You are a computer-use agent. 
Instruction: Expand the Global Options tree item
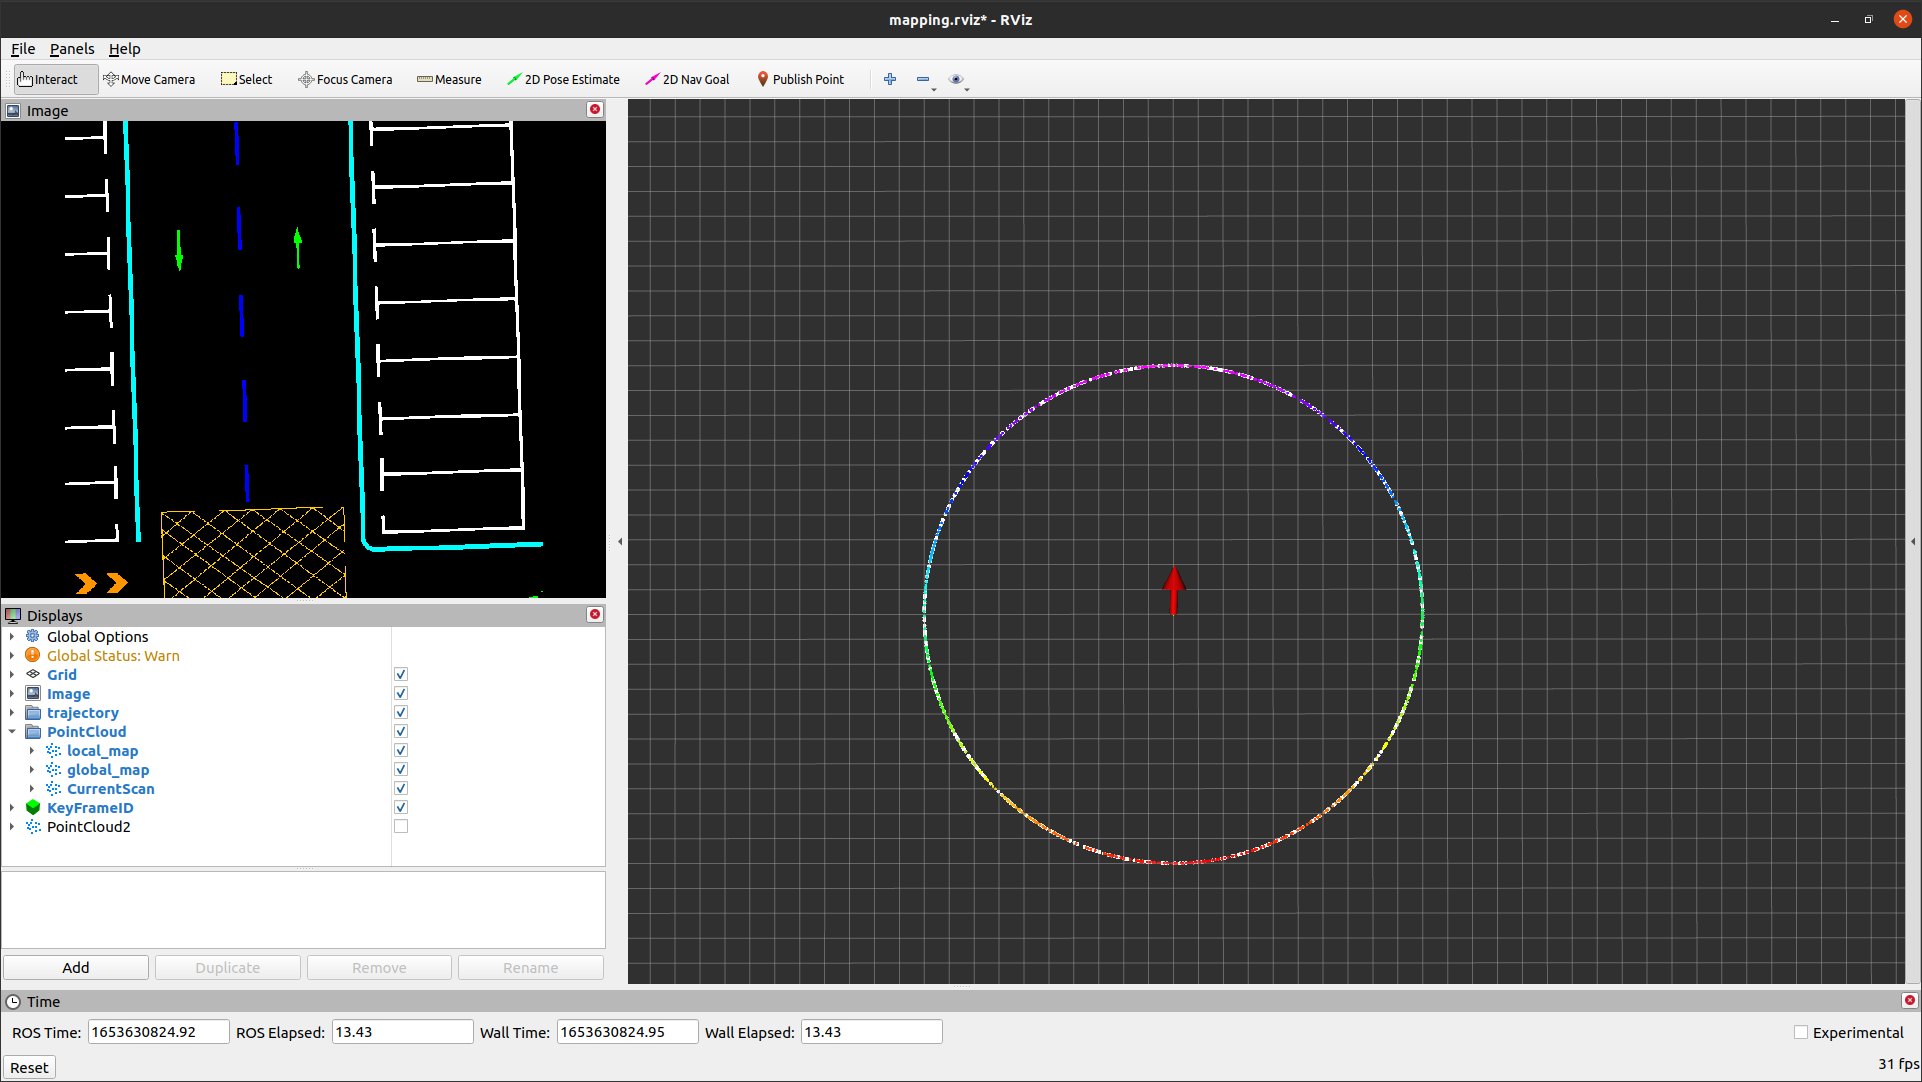tap(12, 636)
